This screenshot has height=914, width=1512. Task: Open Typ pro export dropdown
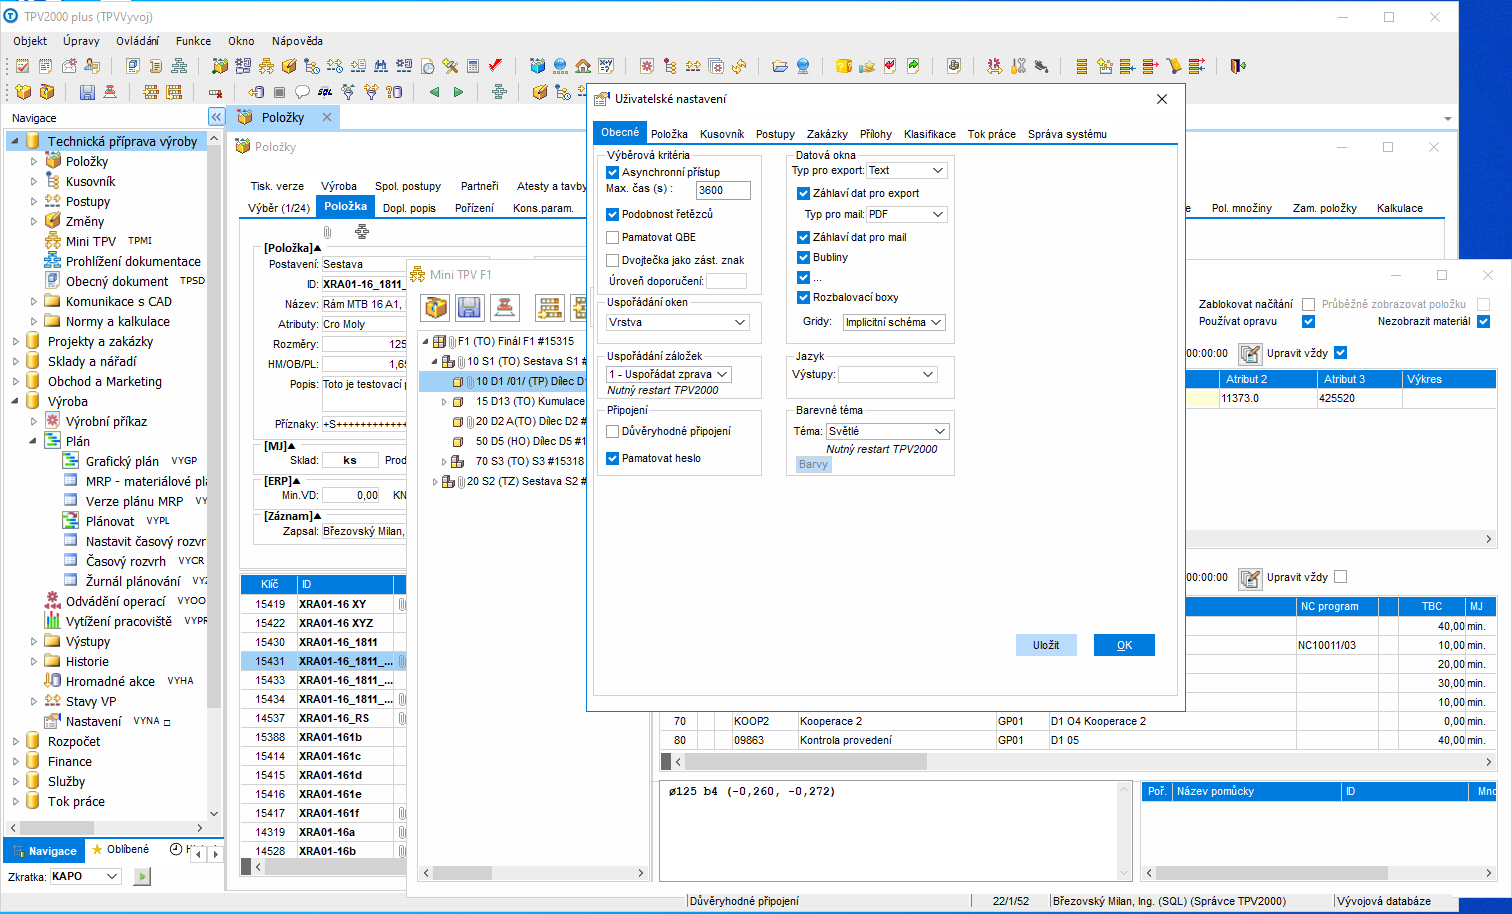pyautogui.click(x=938, y=170)
